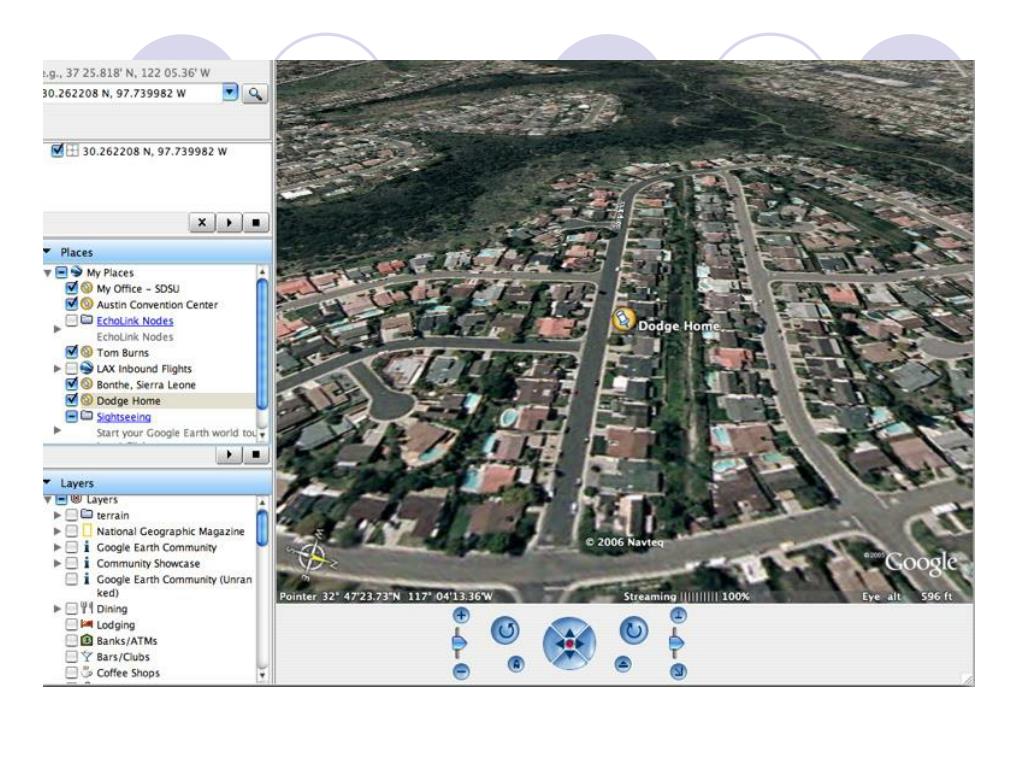Click the LAX Inbound Flights globe icon
This screenshot has height=768, width=1024.
tap(86, 368)
